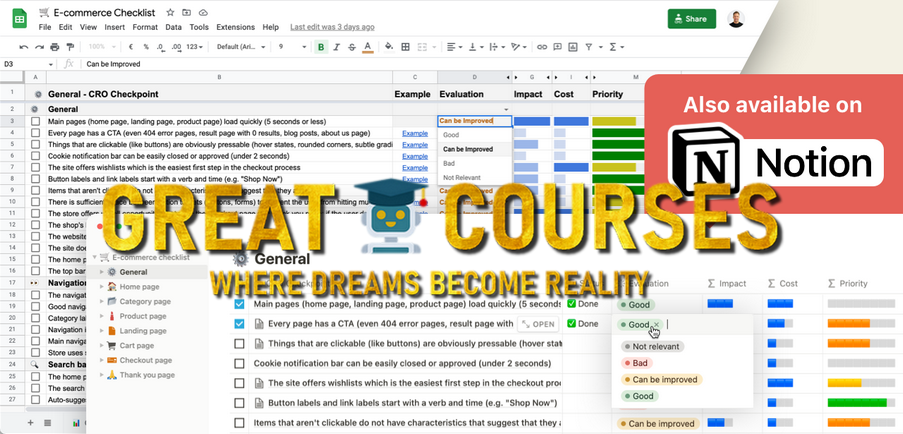Create a filter with the funnel icon
Screen dimensions: 903x434
589,47
